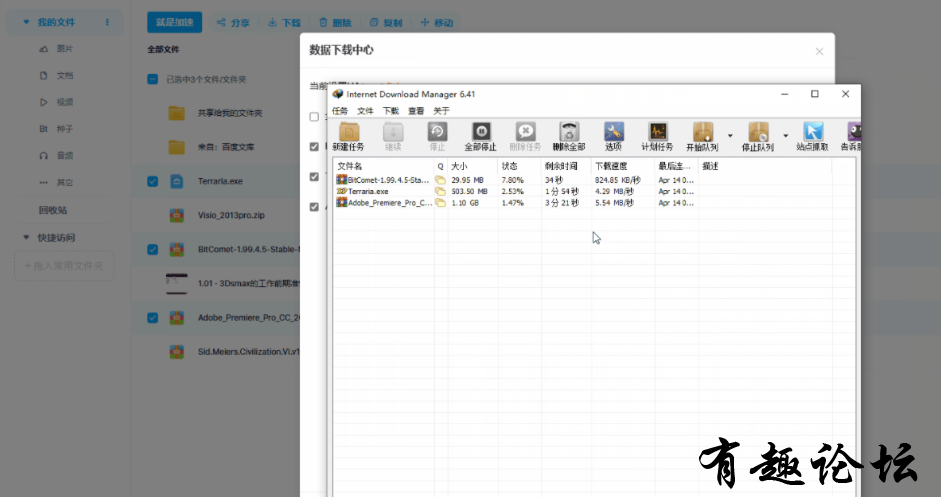Click the 1.10 GB size cell
The height and width of the screenshot is (497, 941).
coord(465,203)
